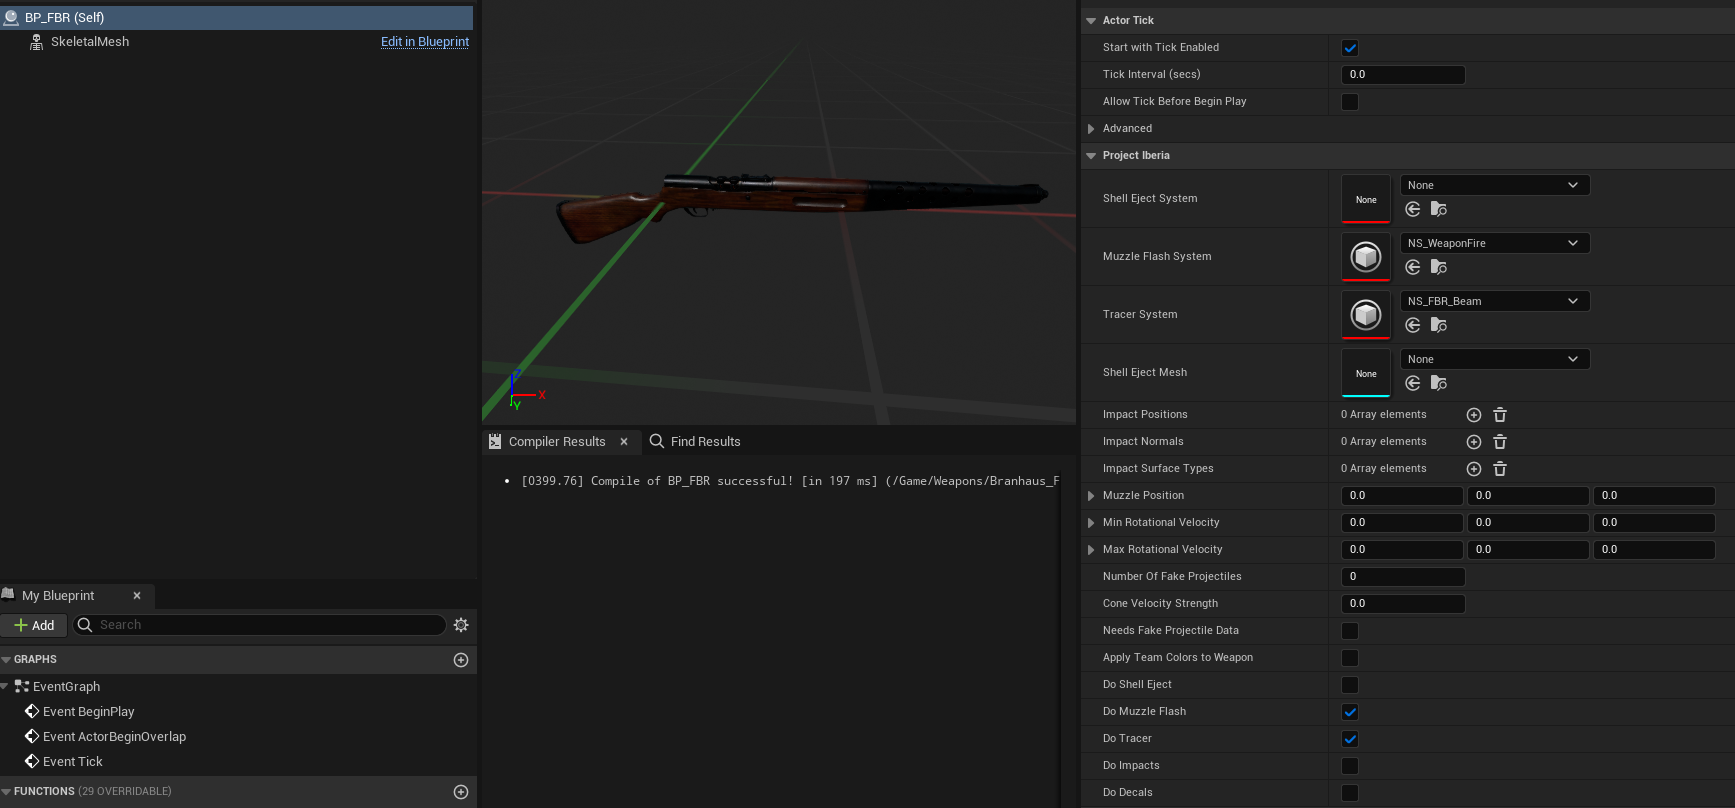Add a new graph in GRAPHS section
The height and width of the screenshot is (808, 1735).
pyautogui.click(x=461, y=660)
